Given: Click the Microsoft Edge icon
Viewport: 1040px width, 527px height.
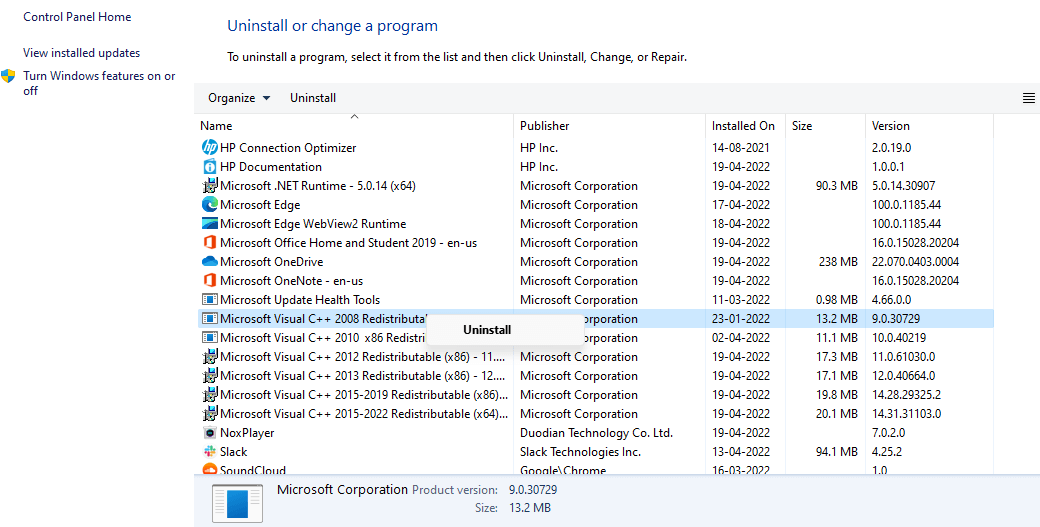Looking at the screenshot, I should [x=210, y=205].
